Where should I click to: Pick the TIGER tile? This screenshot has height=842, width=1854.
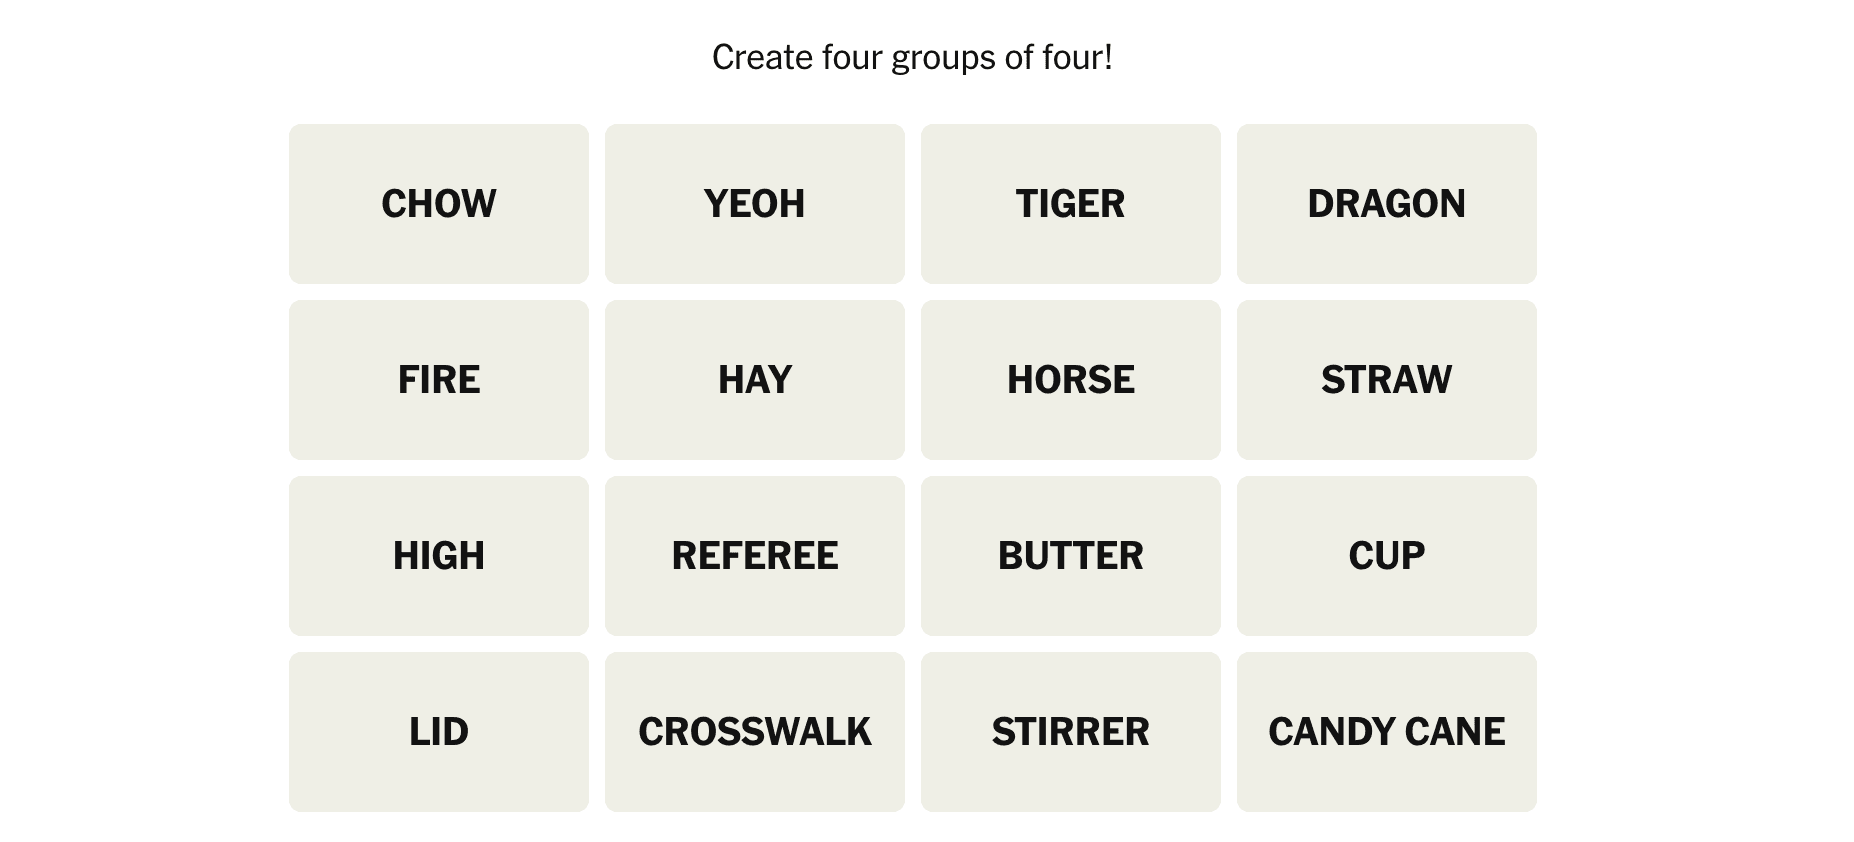[x=1070, y=204]
